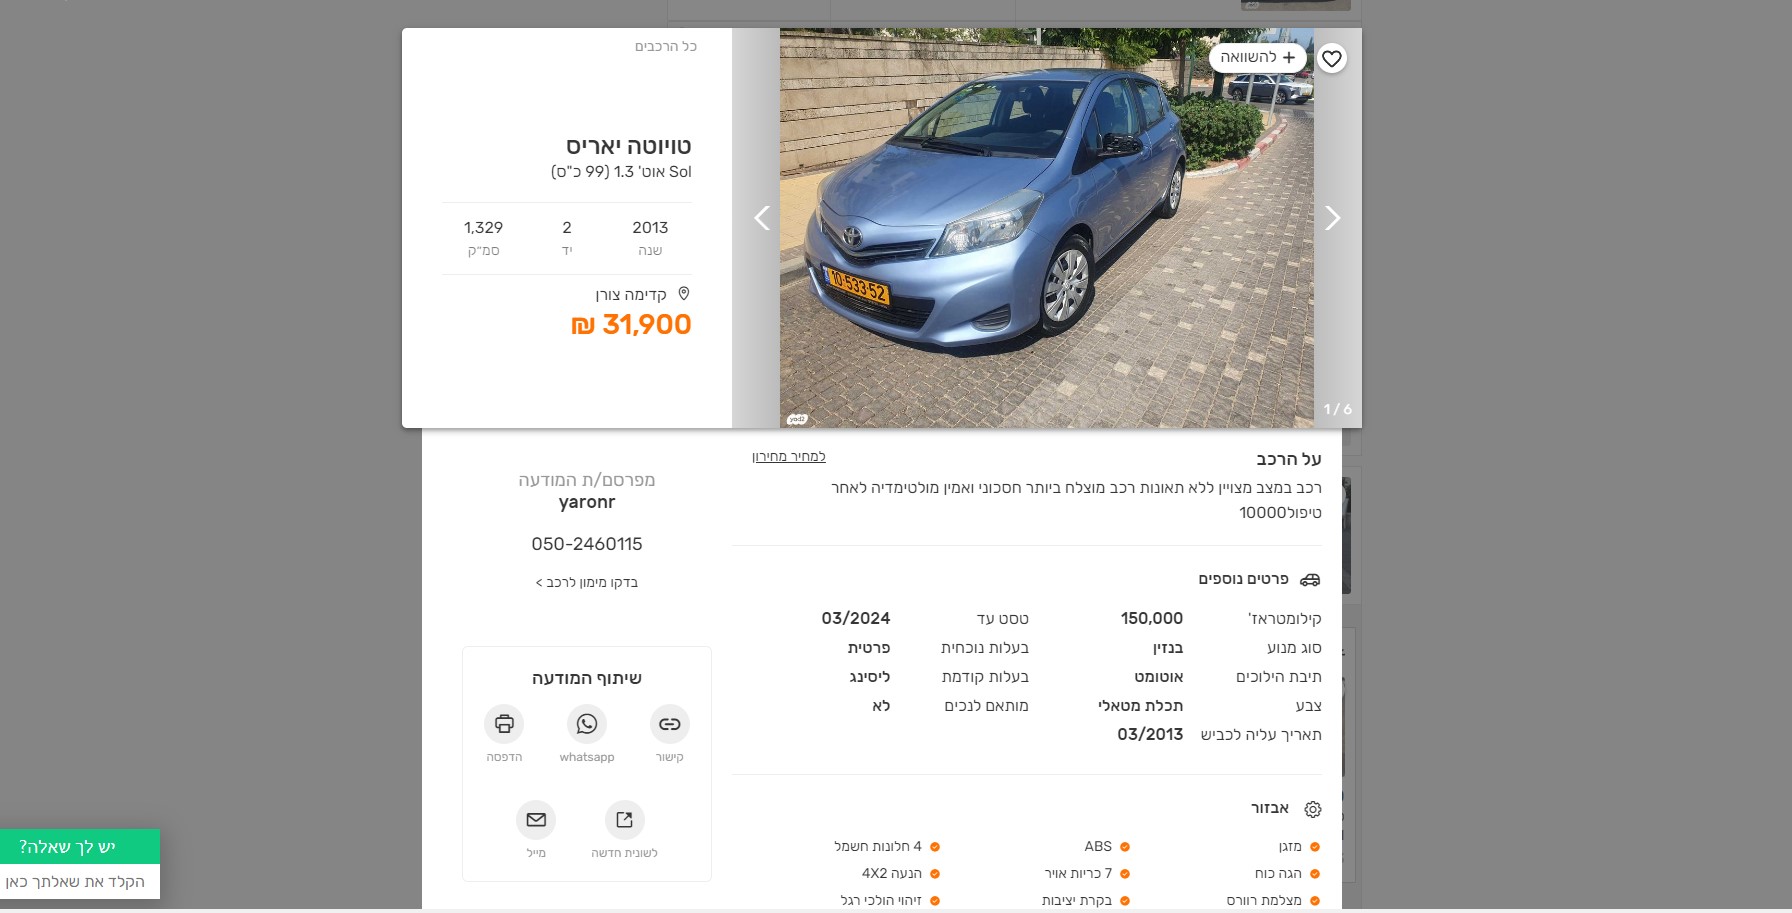Click the הגה כוח feature item
1792x913 pixels.
(1287, 873)
